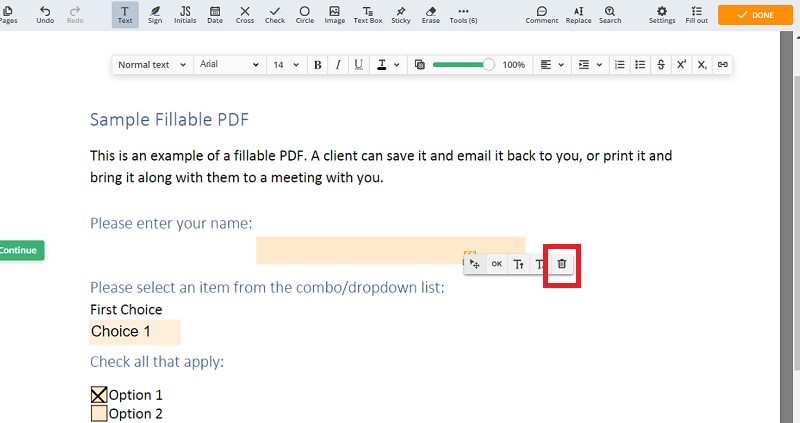Adjust the green opacity slider
This screenshot has width=800, height=423.
click(464, 65)
